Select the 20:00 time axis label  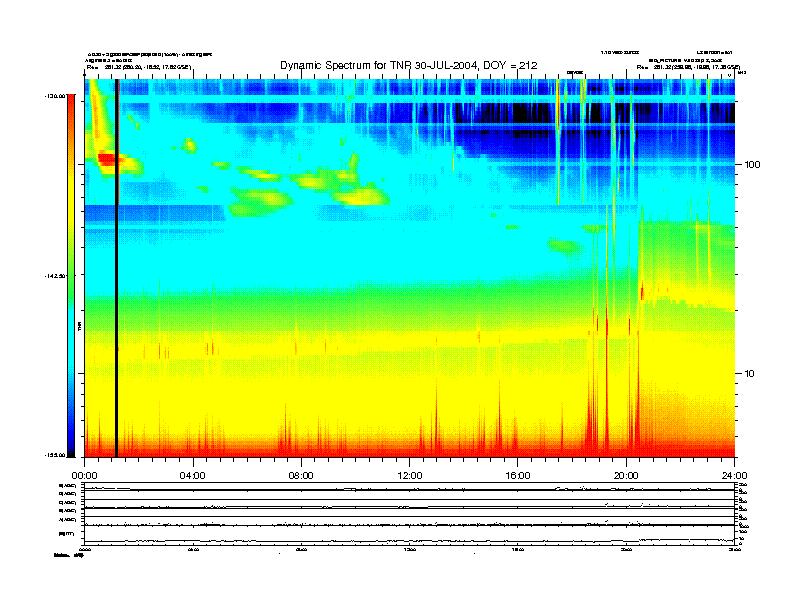[x=626, y=476]
